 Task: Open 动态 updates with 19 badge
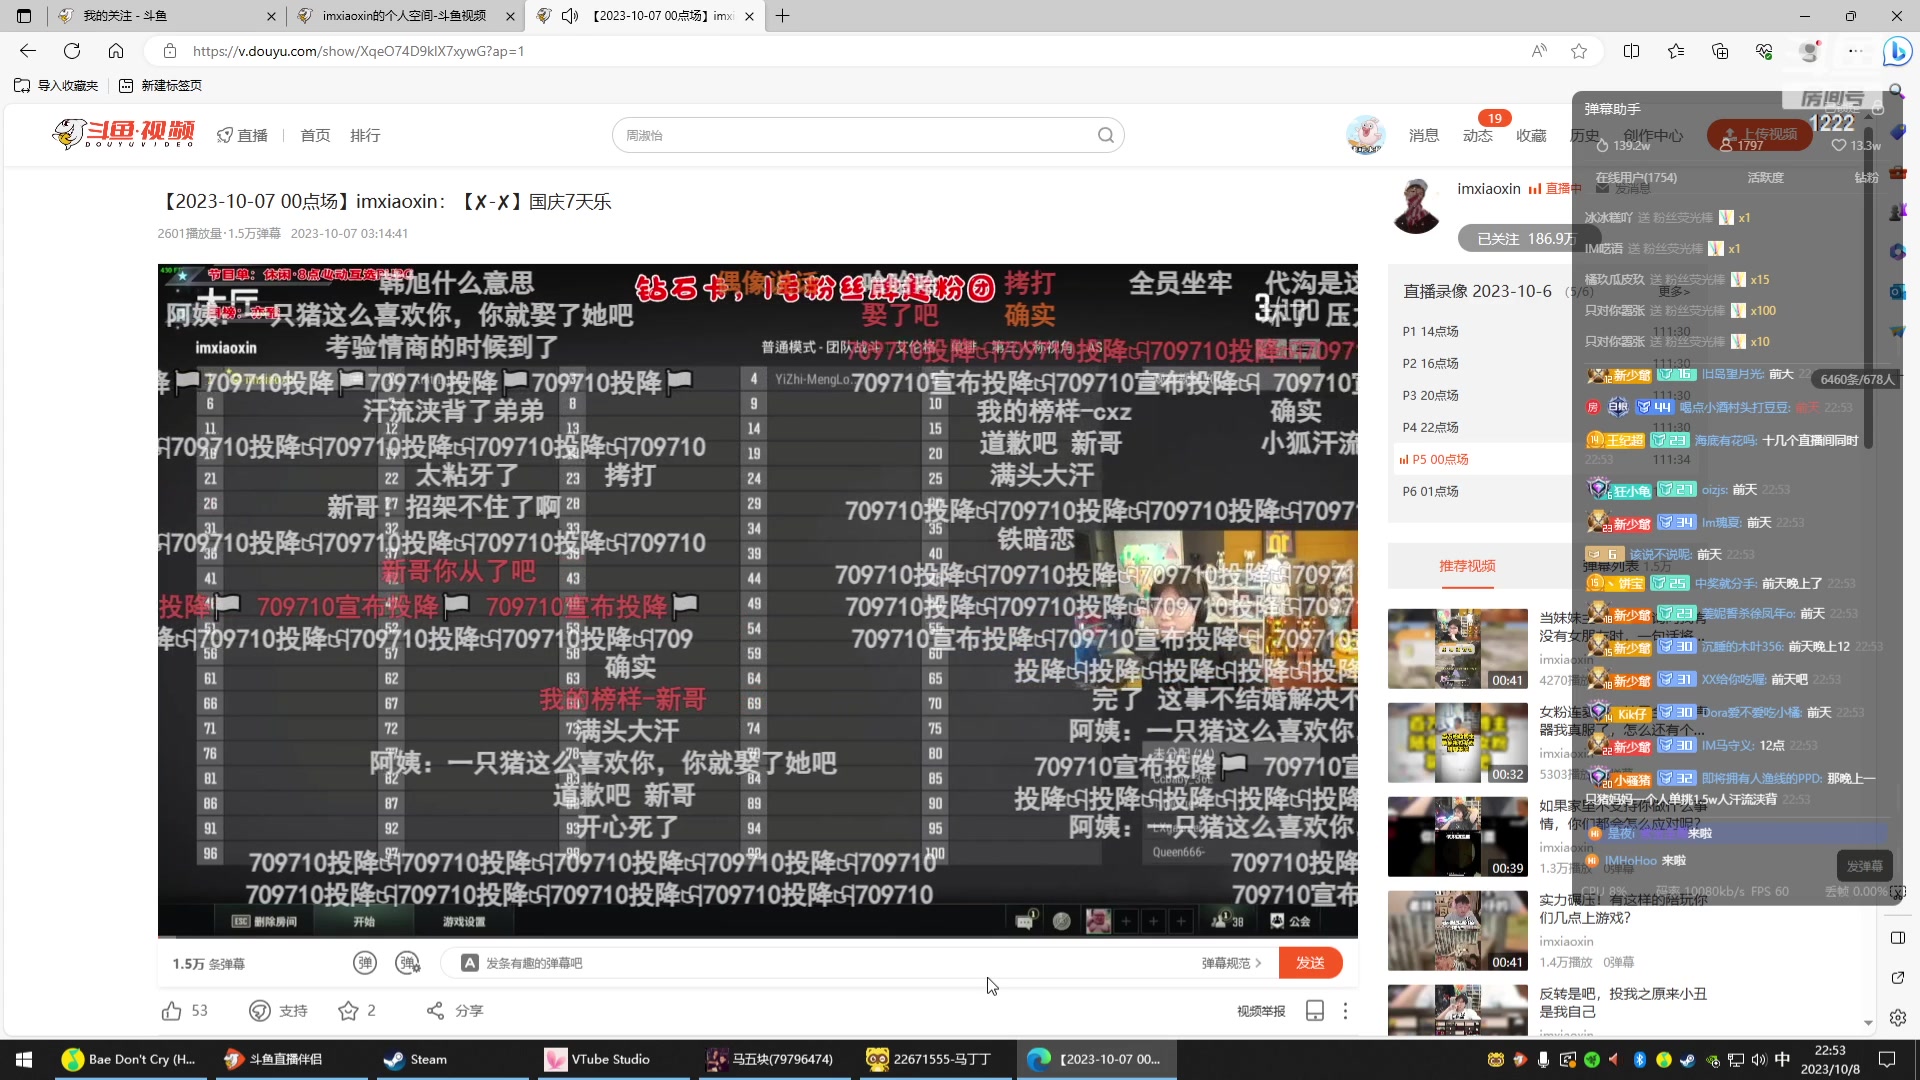pyautogui.click(x=1478, y=135)
